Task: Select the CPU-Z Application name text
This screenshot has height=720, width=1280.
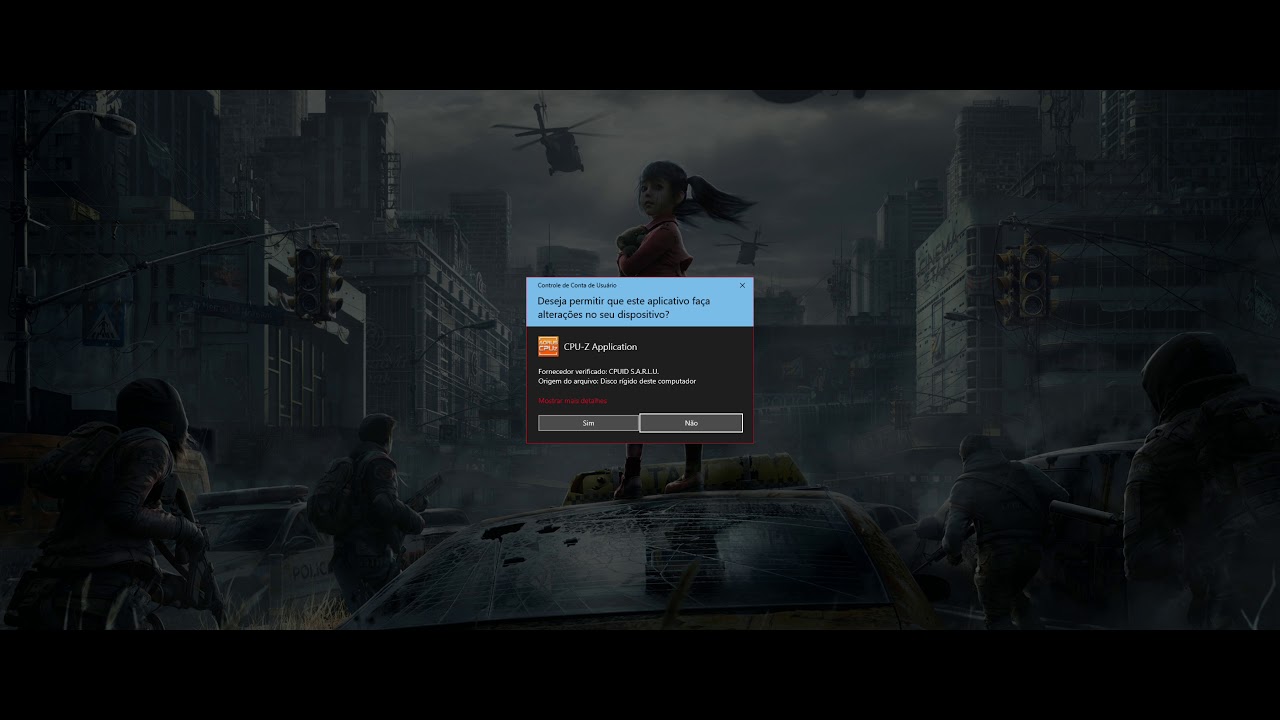Action: pyautogui.click(x=600, y=347)
